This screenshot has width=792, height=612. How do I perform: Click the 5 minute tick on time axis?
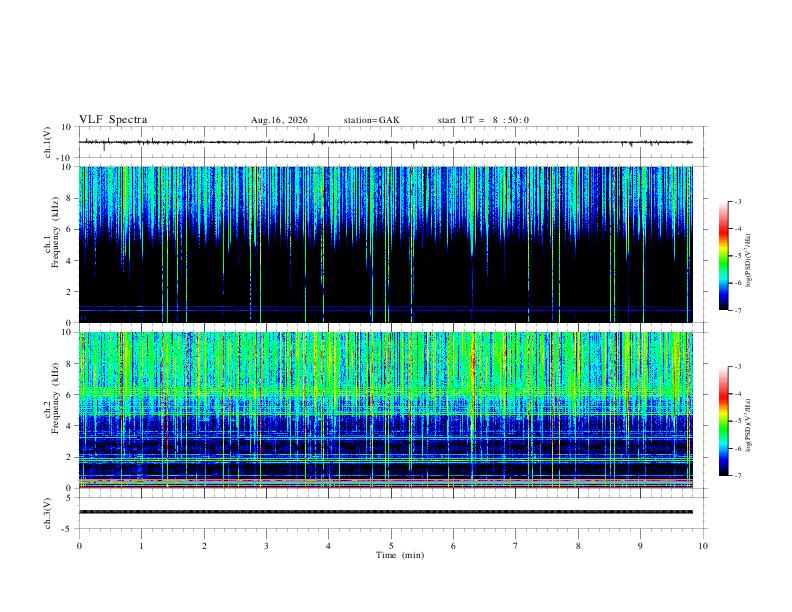tap(391, 546)
